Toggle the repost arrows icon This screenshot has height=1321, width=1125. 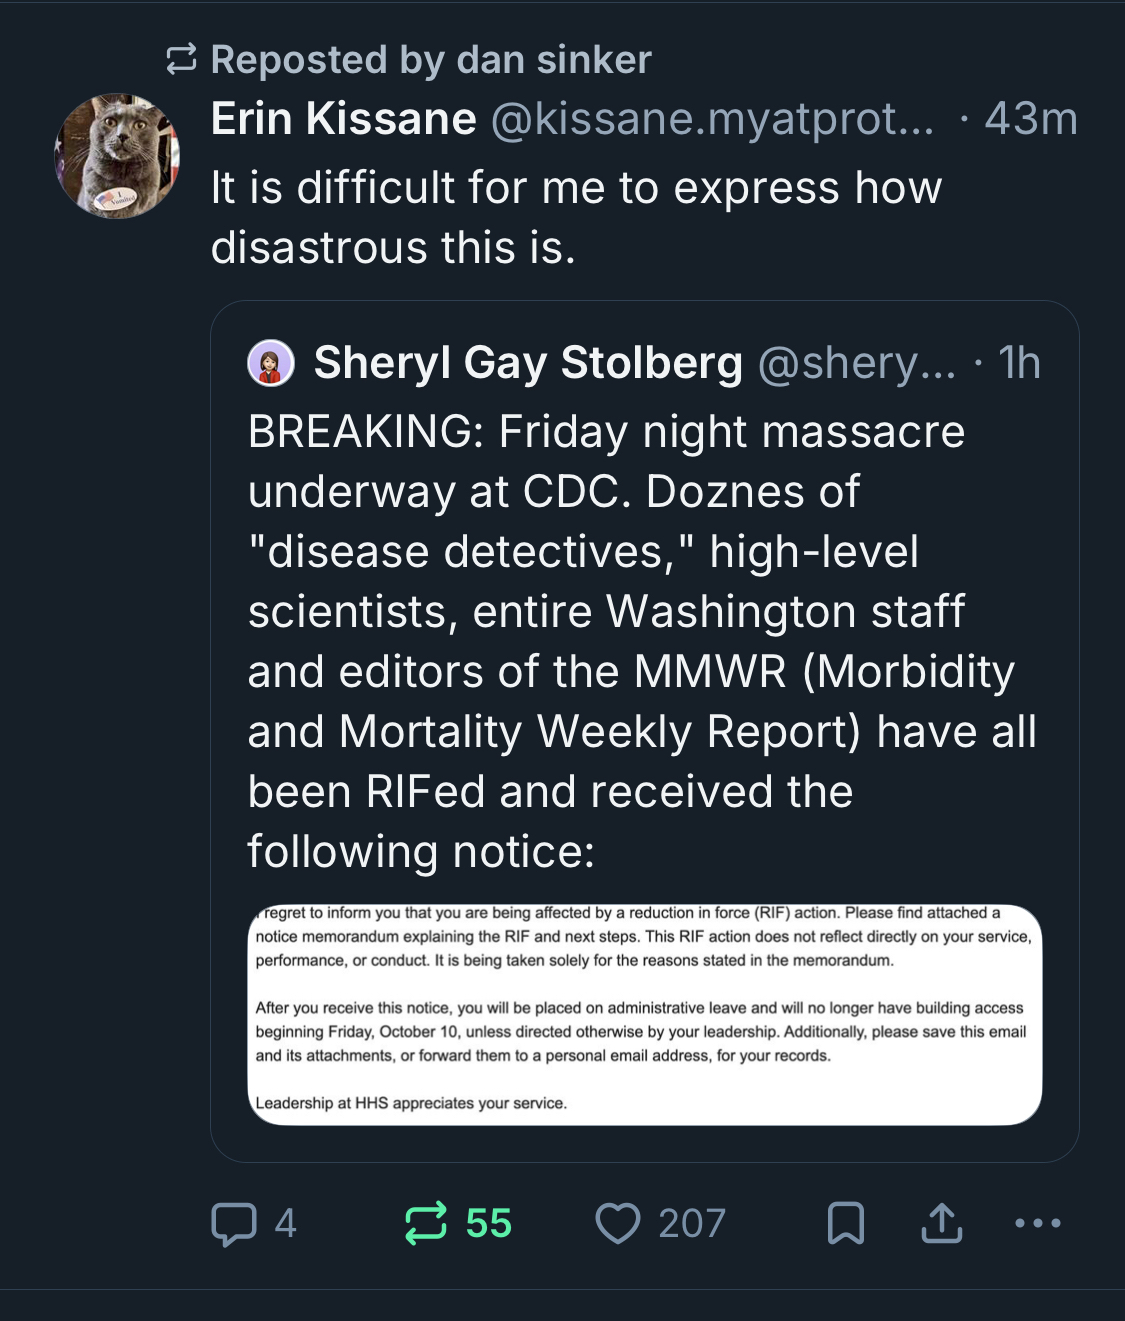(425, 1224)
